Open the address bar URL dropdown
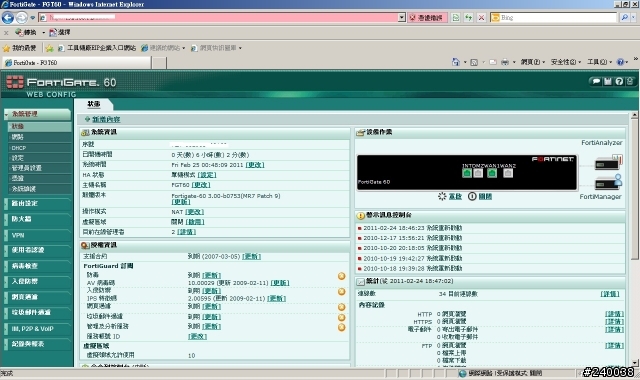Image resolution: width=640 pixels, height=380 pixels. (402, 18)
